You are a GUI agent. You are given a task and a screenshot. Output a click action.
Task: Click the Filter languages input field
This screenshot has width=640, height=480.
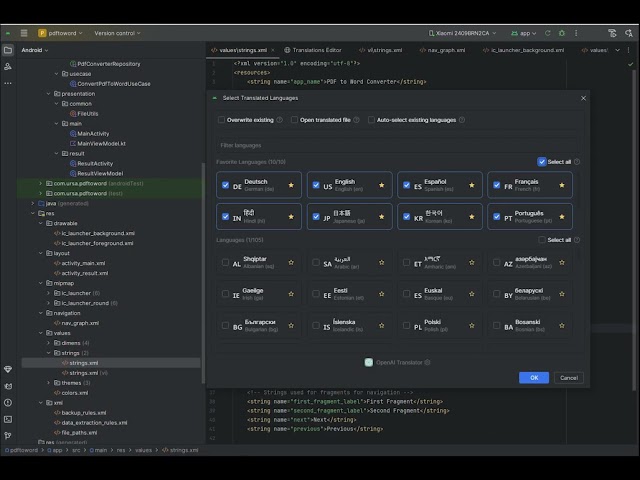397,145
